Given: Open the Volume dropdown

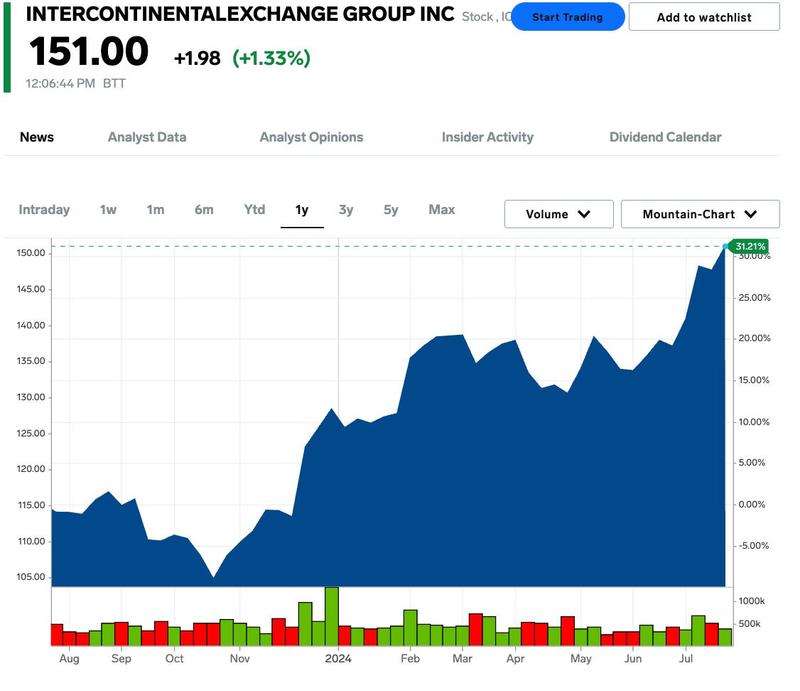Looking at the screenshot, I should (559, 214).
